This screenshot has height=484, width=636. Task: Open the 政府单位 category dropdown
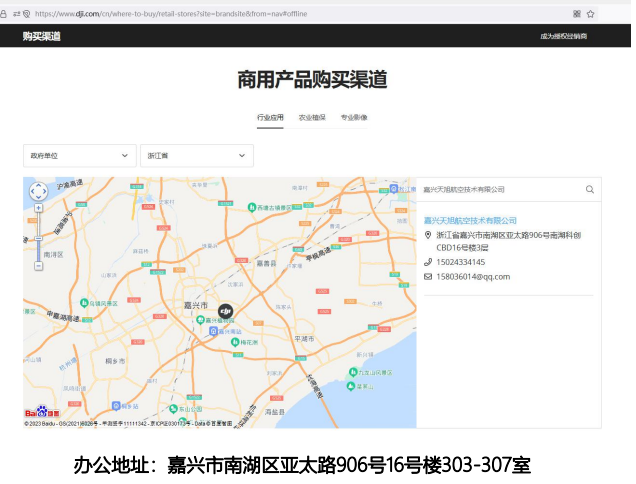tap(79, 156)
